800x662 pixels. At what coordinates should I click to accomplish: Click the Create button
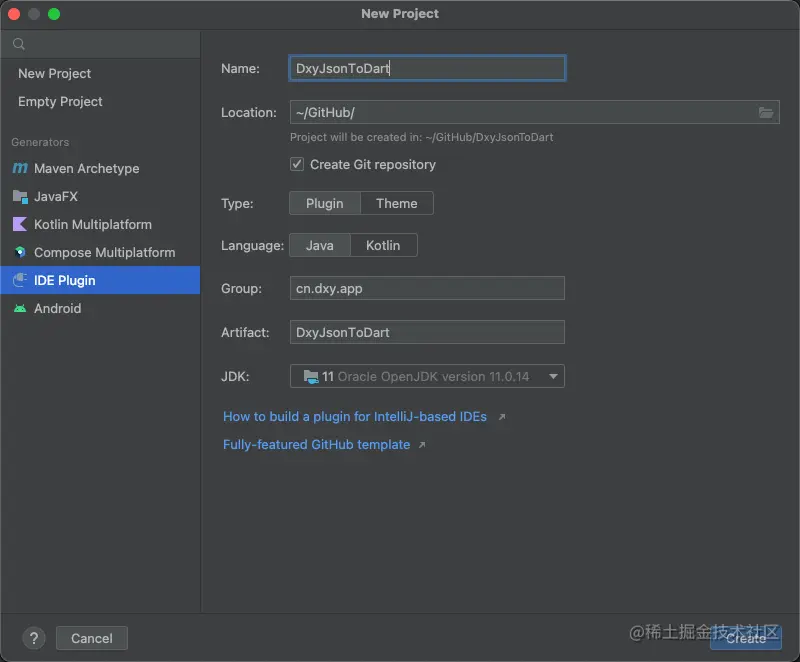(745, 638)
